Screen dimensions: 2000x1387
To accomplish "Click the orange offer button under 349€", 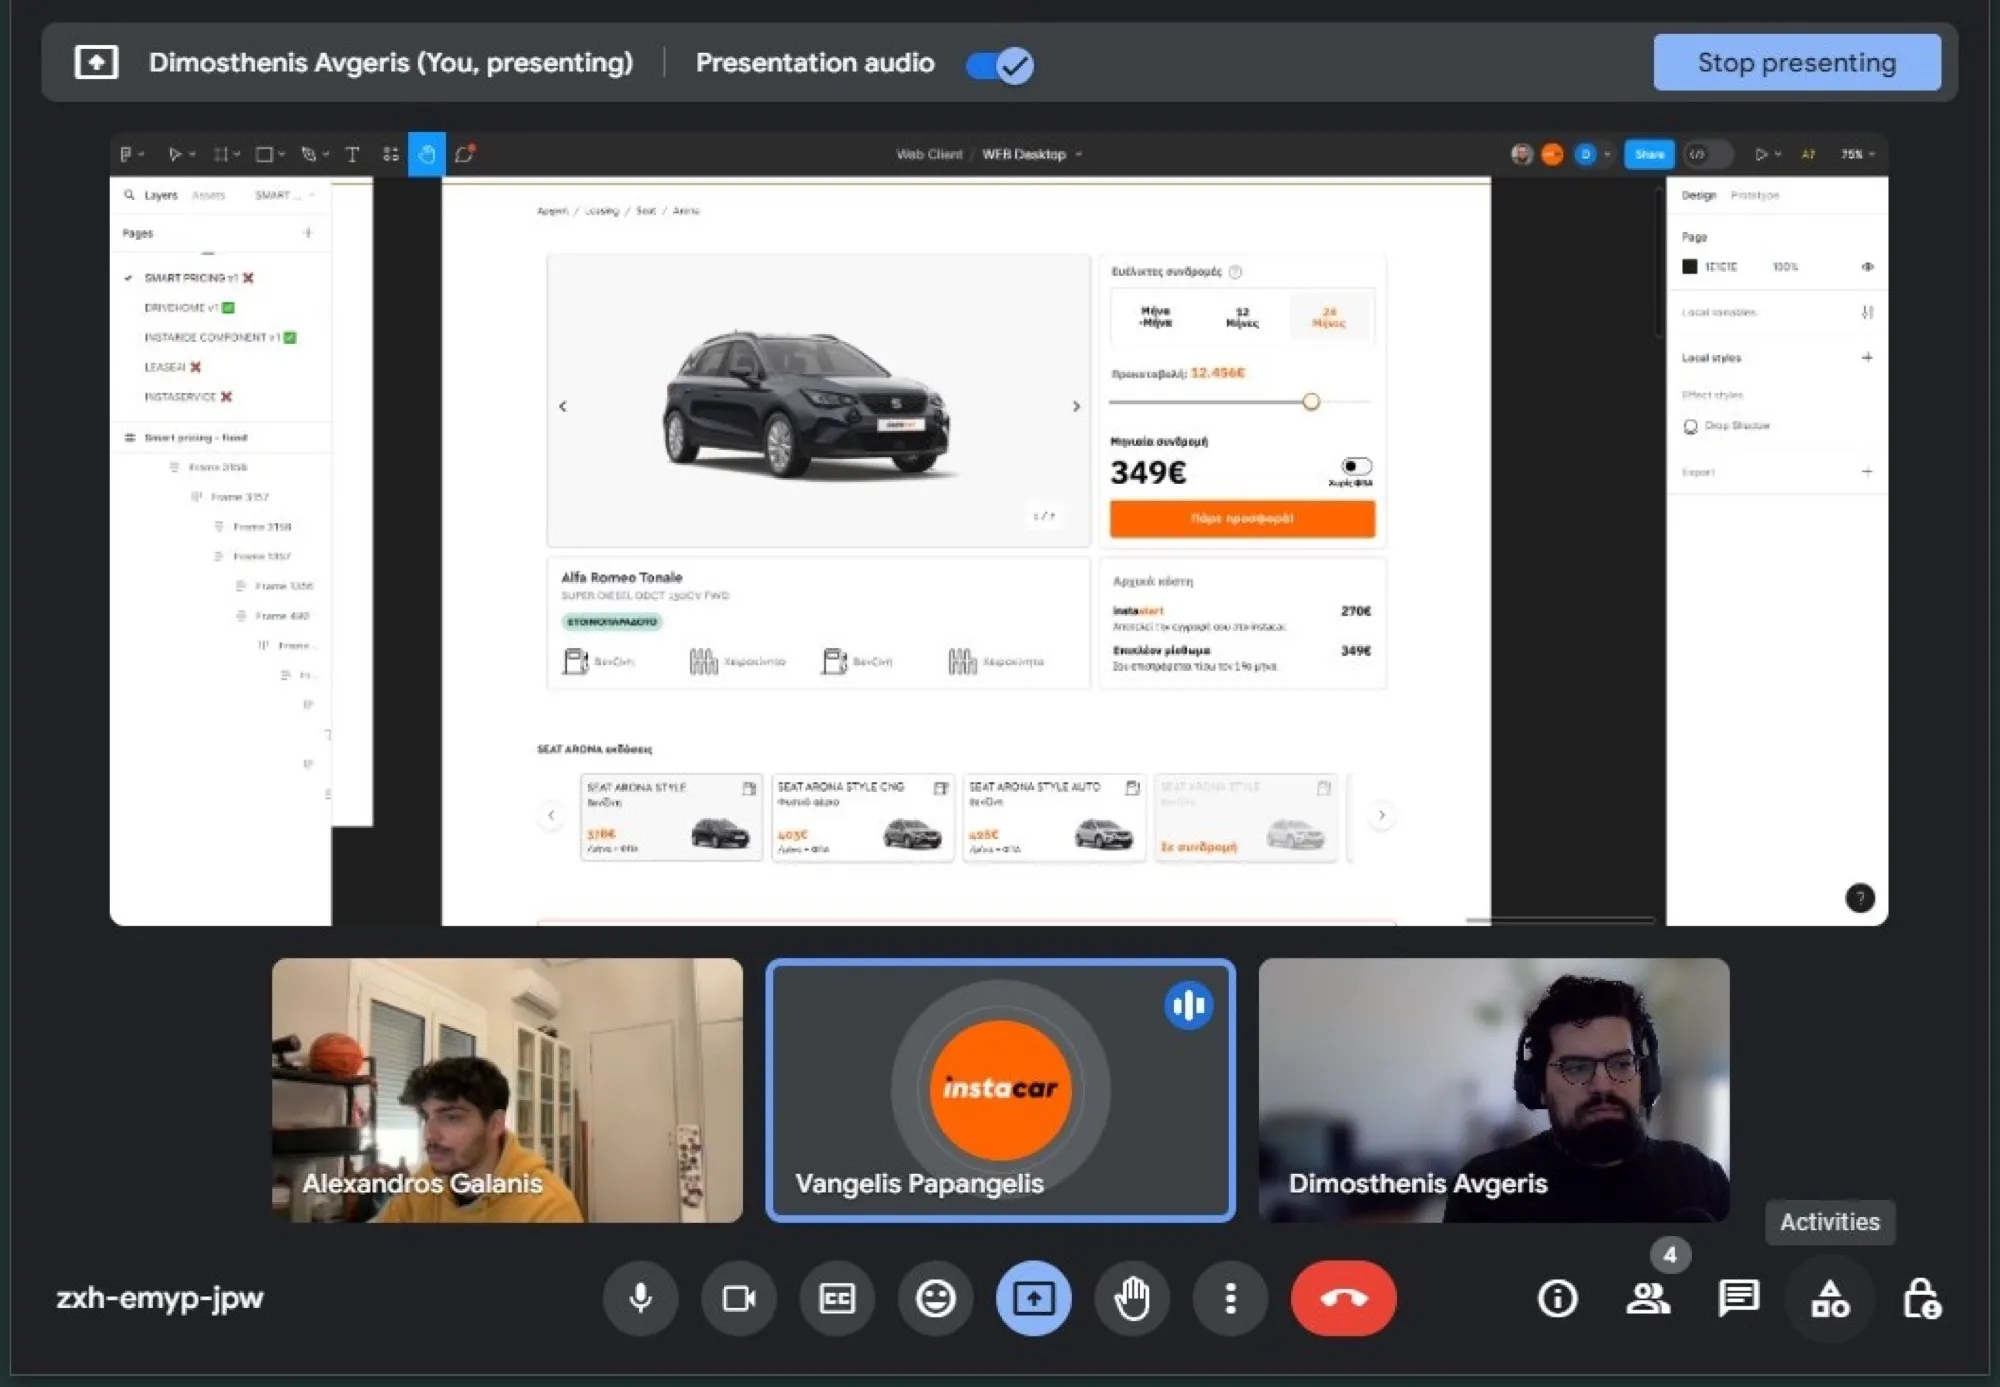I will tap(1242, 518).
